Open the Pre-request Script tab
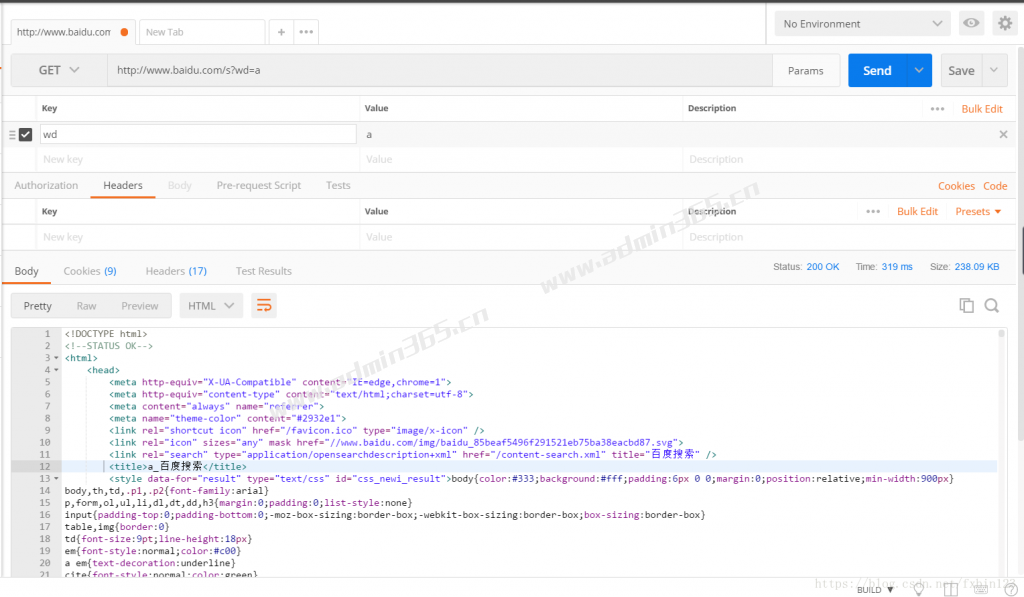The image size is (1024, 597). coord(259,186)
